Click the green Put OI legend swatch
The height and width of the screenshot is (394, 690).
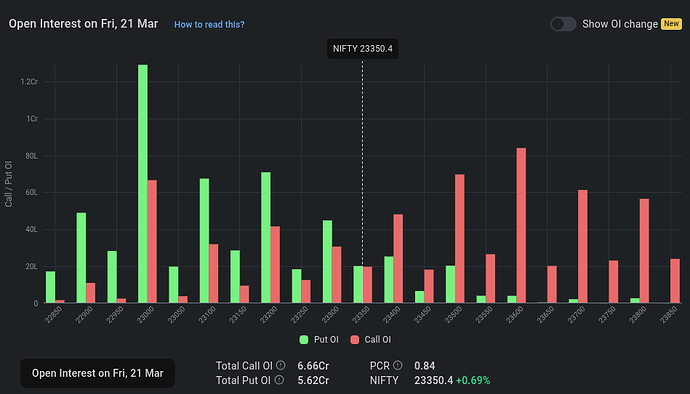tap(304, 339)
